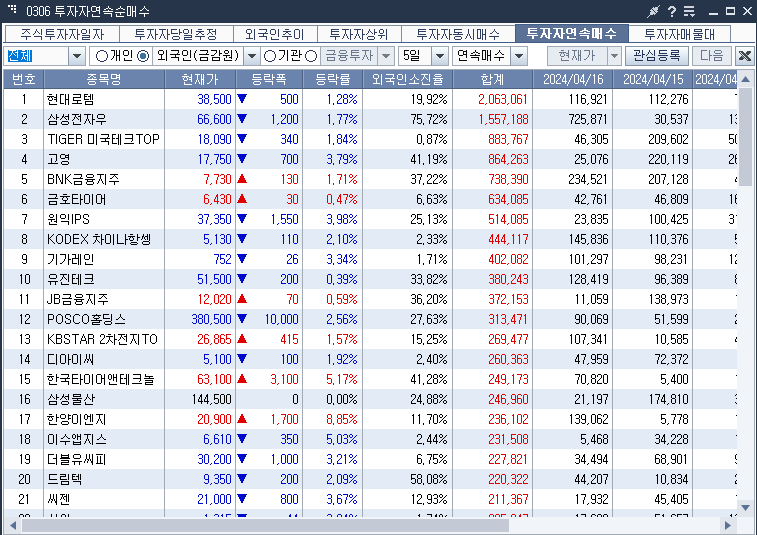The width and height of the screenshot is (757, 535).
Task: Click 합계 value 2,063,061
Action: (x=503, y=99)
